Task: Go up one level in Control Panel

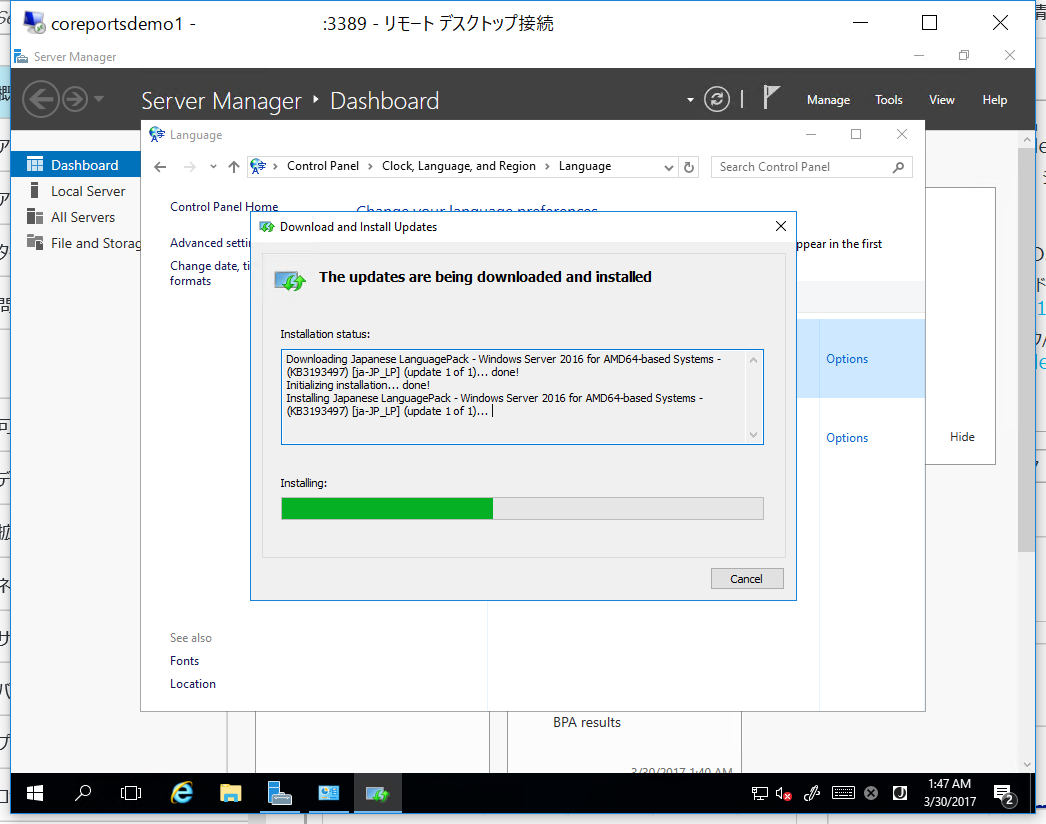Action: pos(233,167)
